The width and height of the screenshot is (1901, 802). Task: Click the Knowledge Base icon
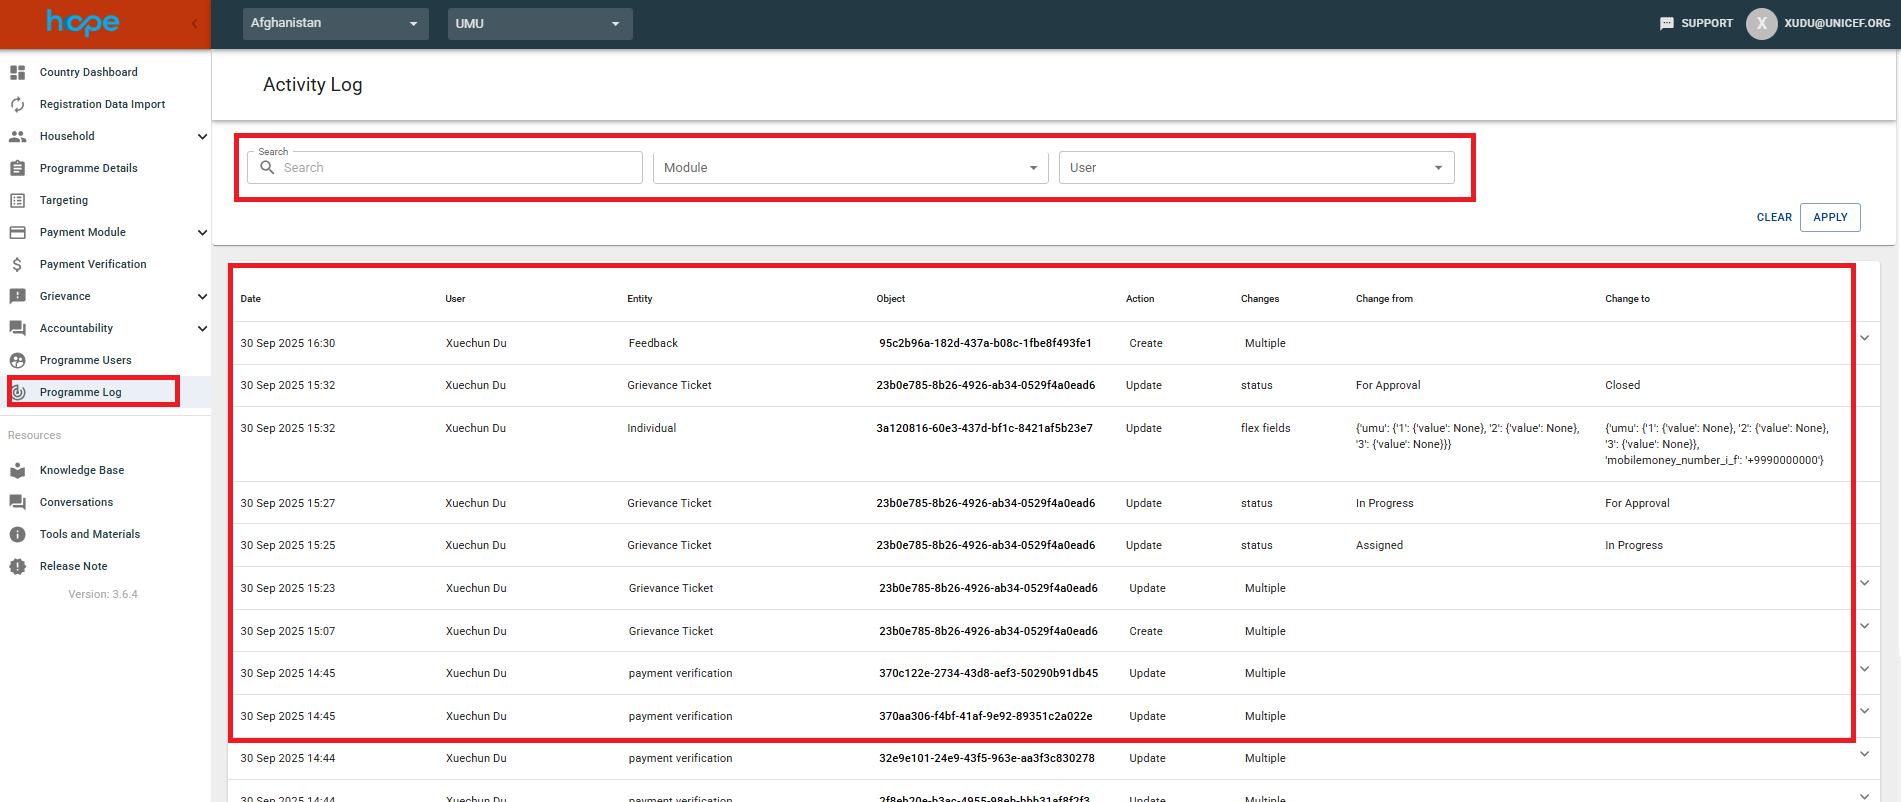coord(17,470)
